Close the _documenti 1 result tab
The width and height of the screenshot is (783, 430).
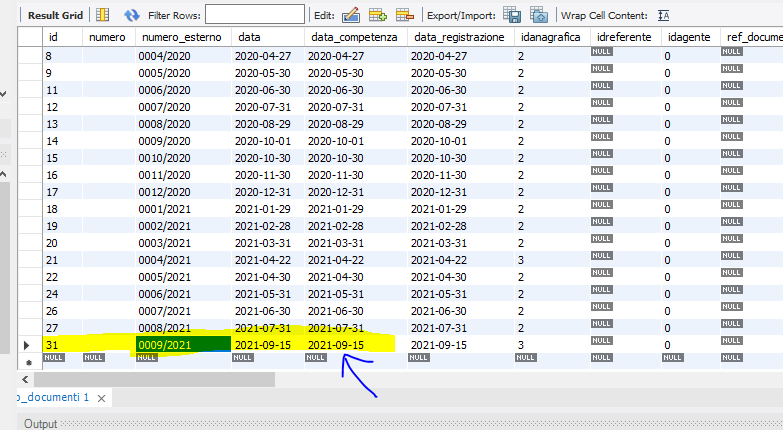101,398
